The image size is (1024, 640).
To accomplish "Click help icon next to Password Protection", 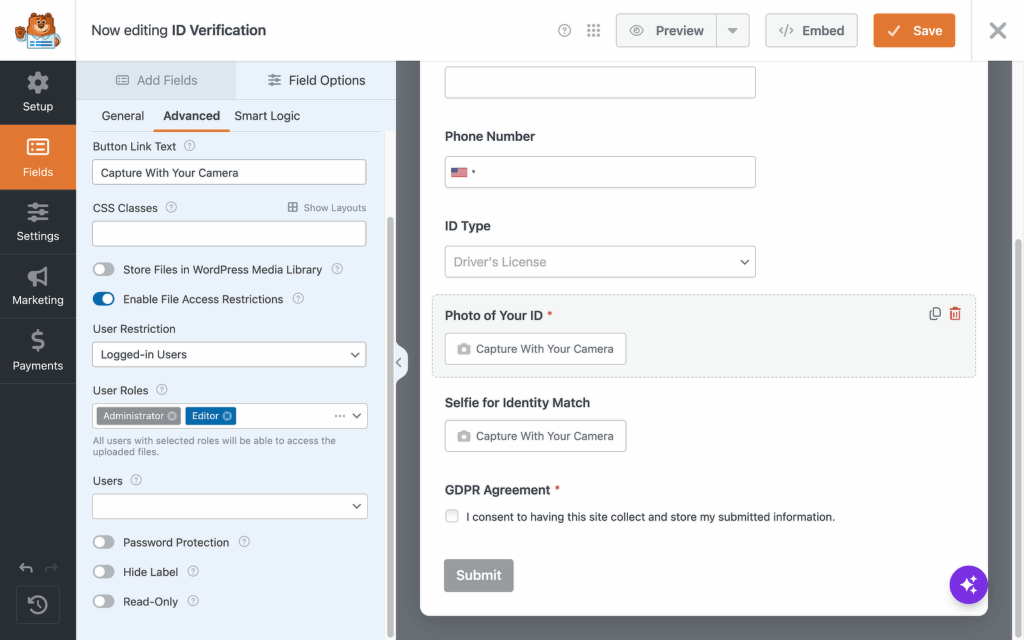I will pyautogui.click(x=244, y=541).
